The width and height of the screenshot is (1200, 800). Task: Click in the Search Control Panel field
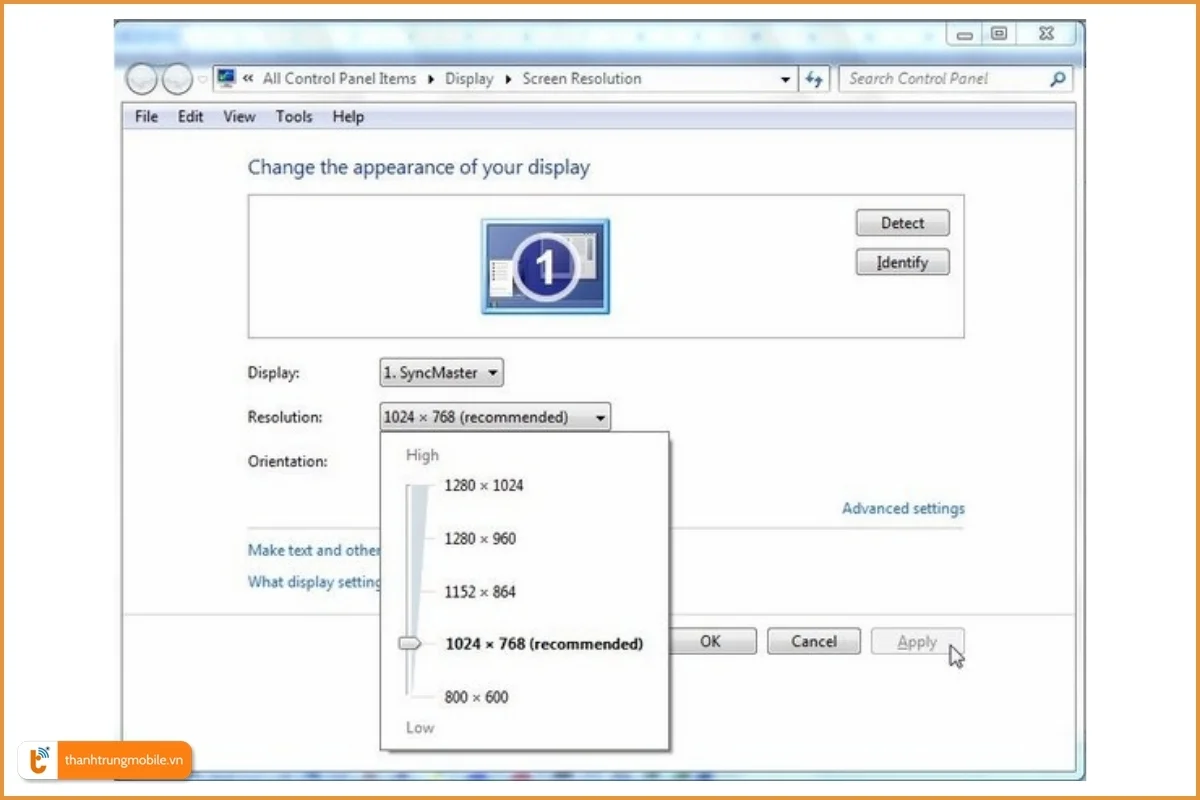940,79
